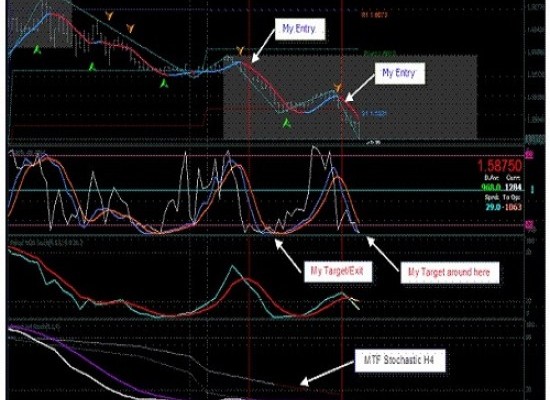This screenshot has width=550, height=400.
Task: Click the leftmost green up arrow on price chart
Action: (37, 49)
